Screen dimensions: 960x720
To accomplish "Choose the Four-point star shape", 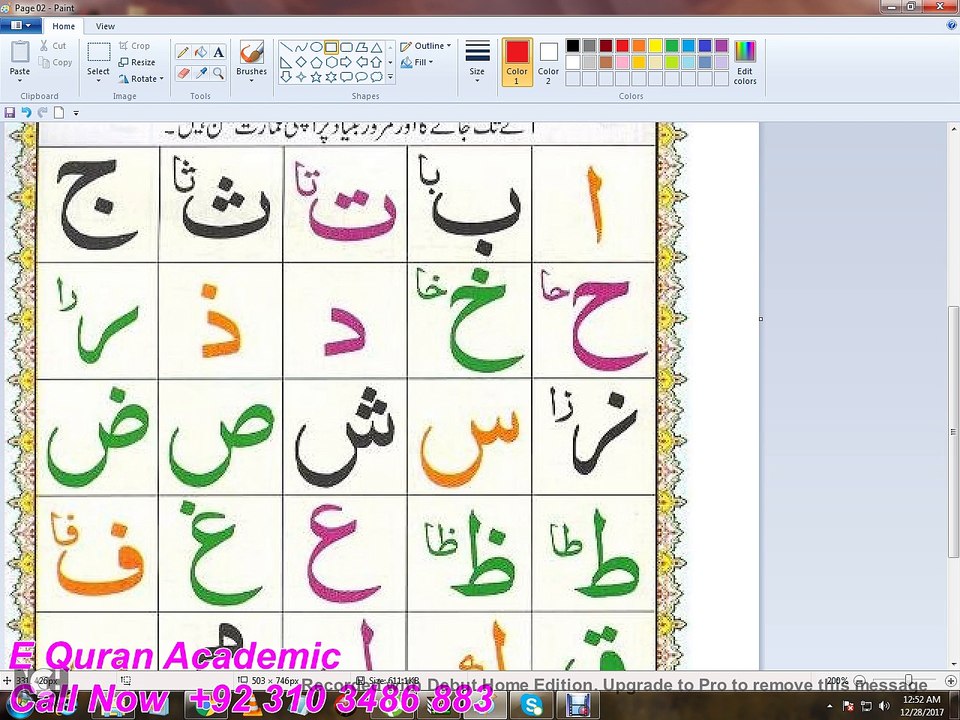I will pos(301,77).
